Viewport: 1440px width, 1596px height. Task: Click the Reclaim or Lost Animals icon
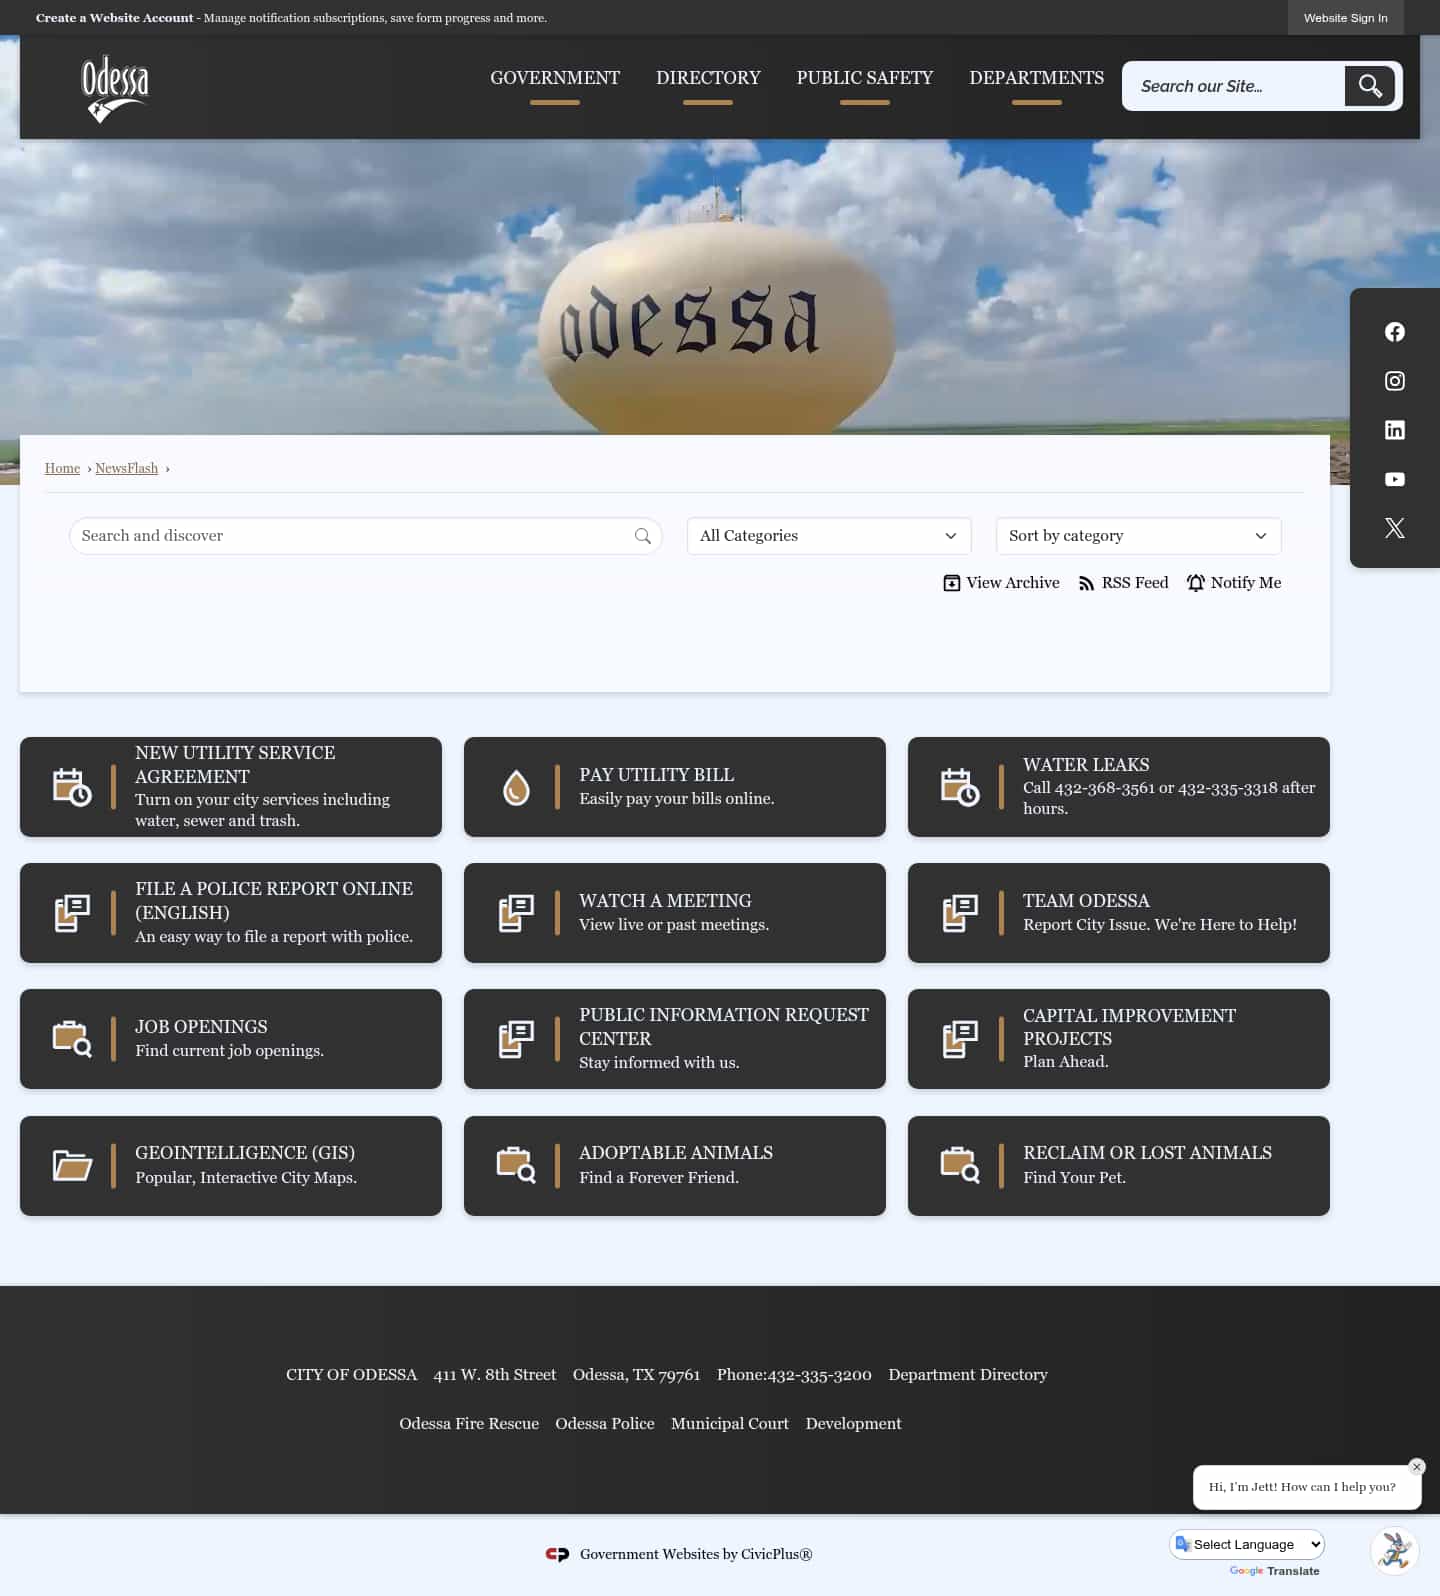(x=960, y=1165)
